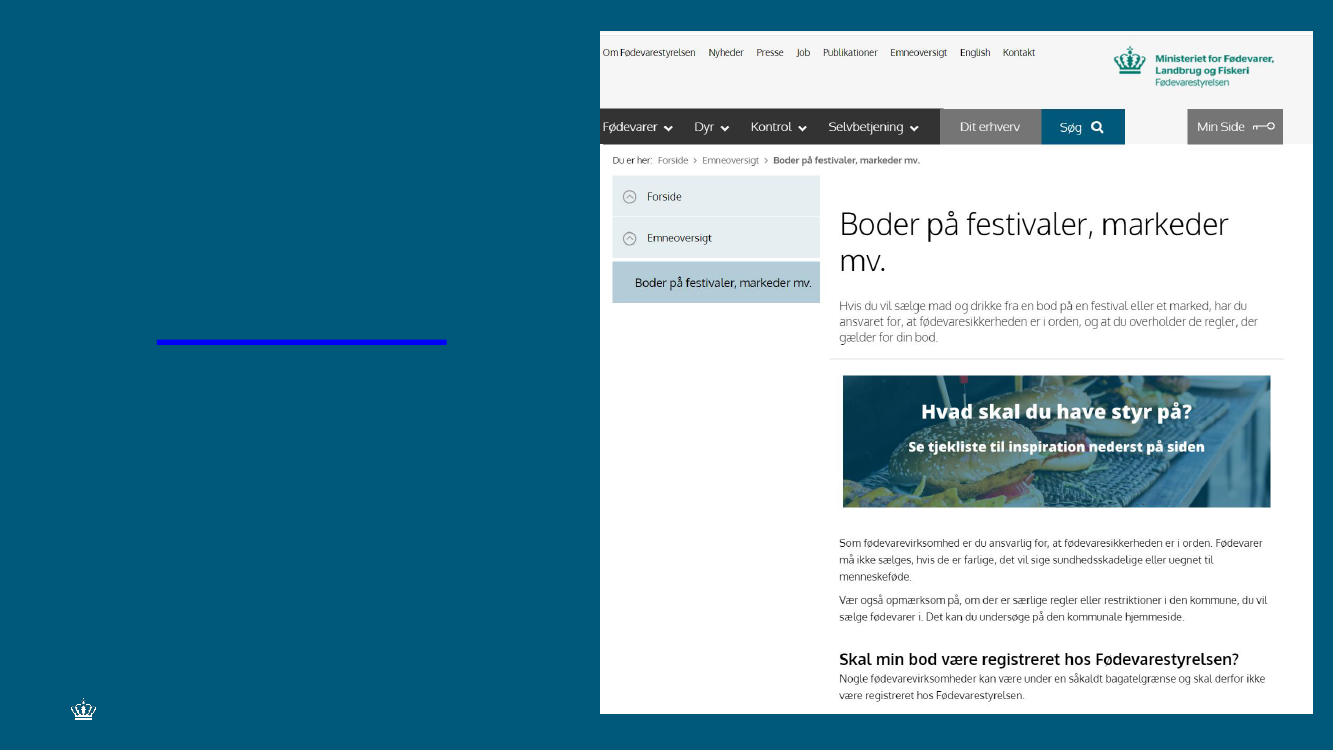1333x750 pixels.
Task: Click the ministry crown logo in website header
Action: pos(1130,62)
